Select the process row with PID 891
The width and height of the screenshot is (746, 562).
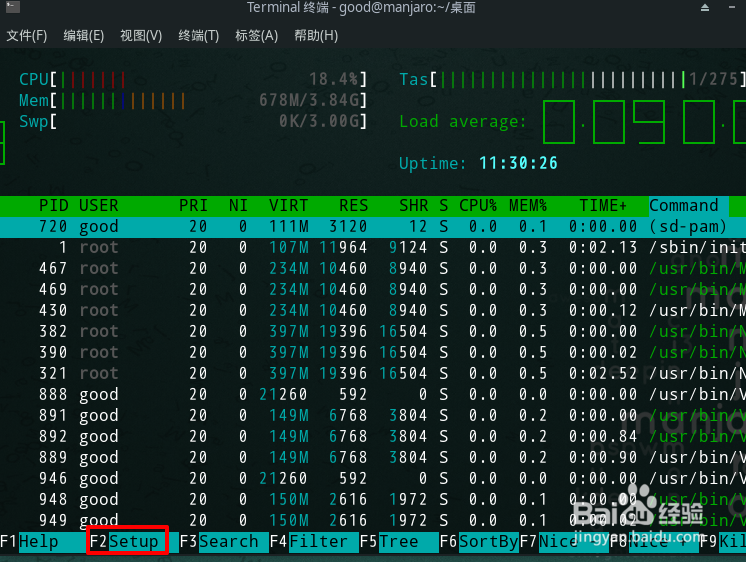373,415
